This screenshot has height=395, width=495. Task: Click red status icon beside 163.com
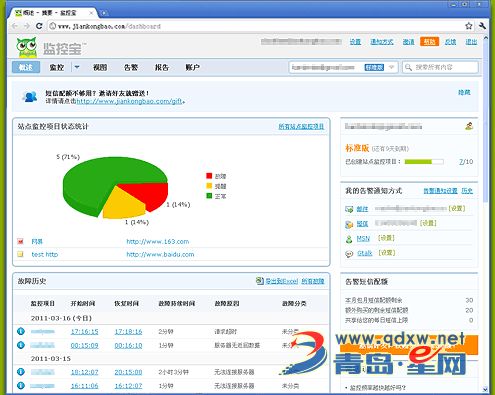tap(20, 241)
